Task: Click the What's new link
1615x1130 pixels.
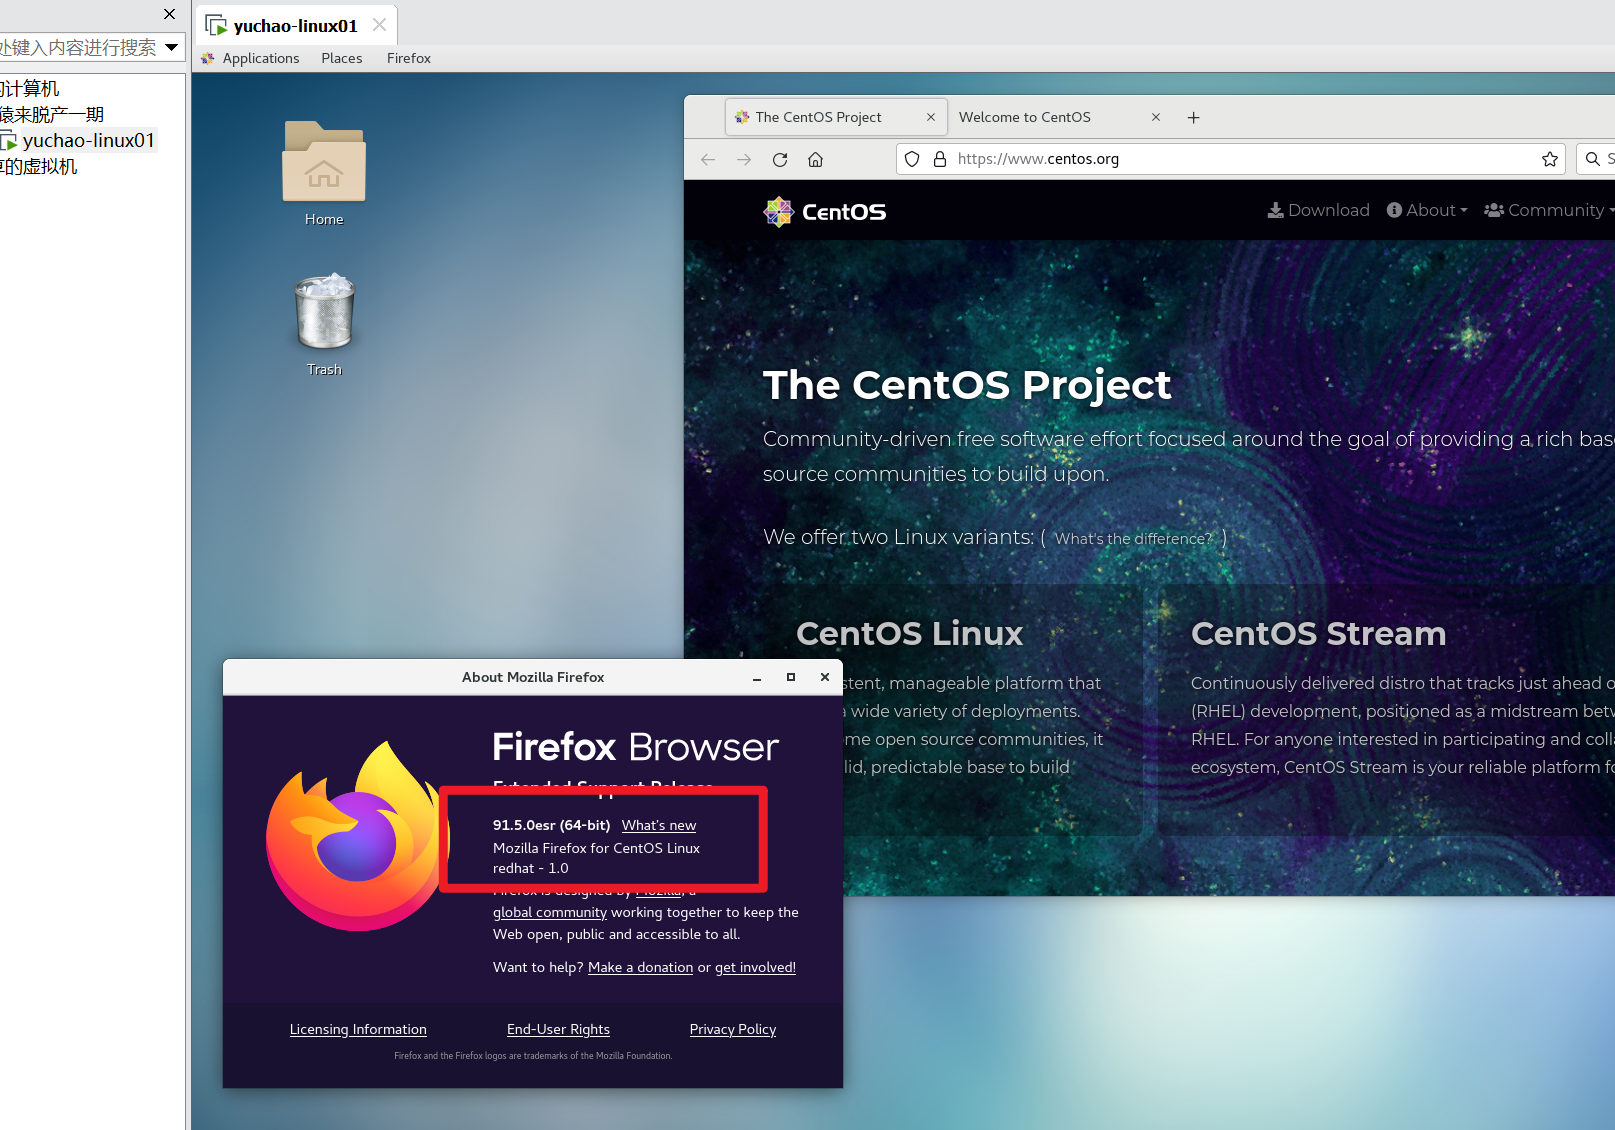Action: pos(658,825)
